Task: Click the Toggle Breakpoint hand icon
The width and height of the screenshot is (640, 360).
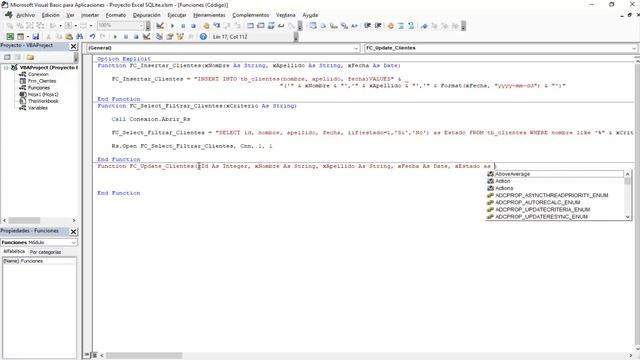Action: (x=206, y=26)
